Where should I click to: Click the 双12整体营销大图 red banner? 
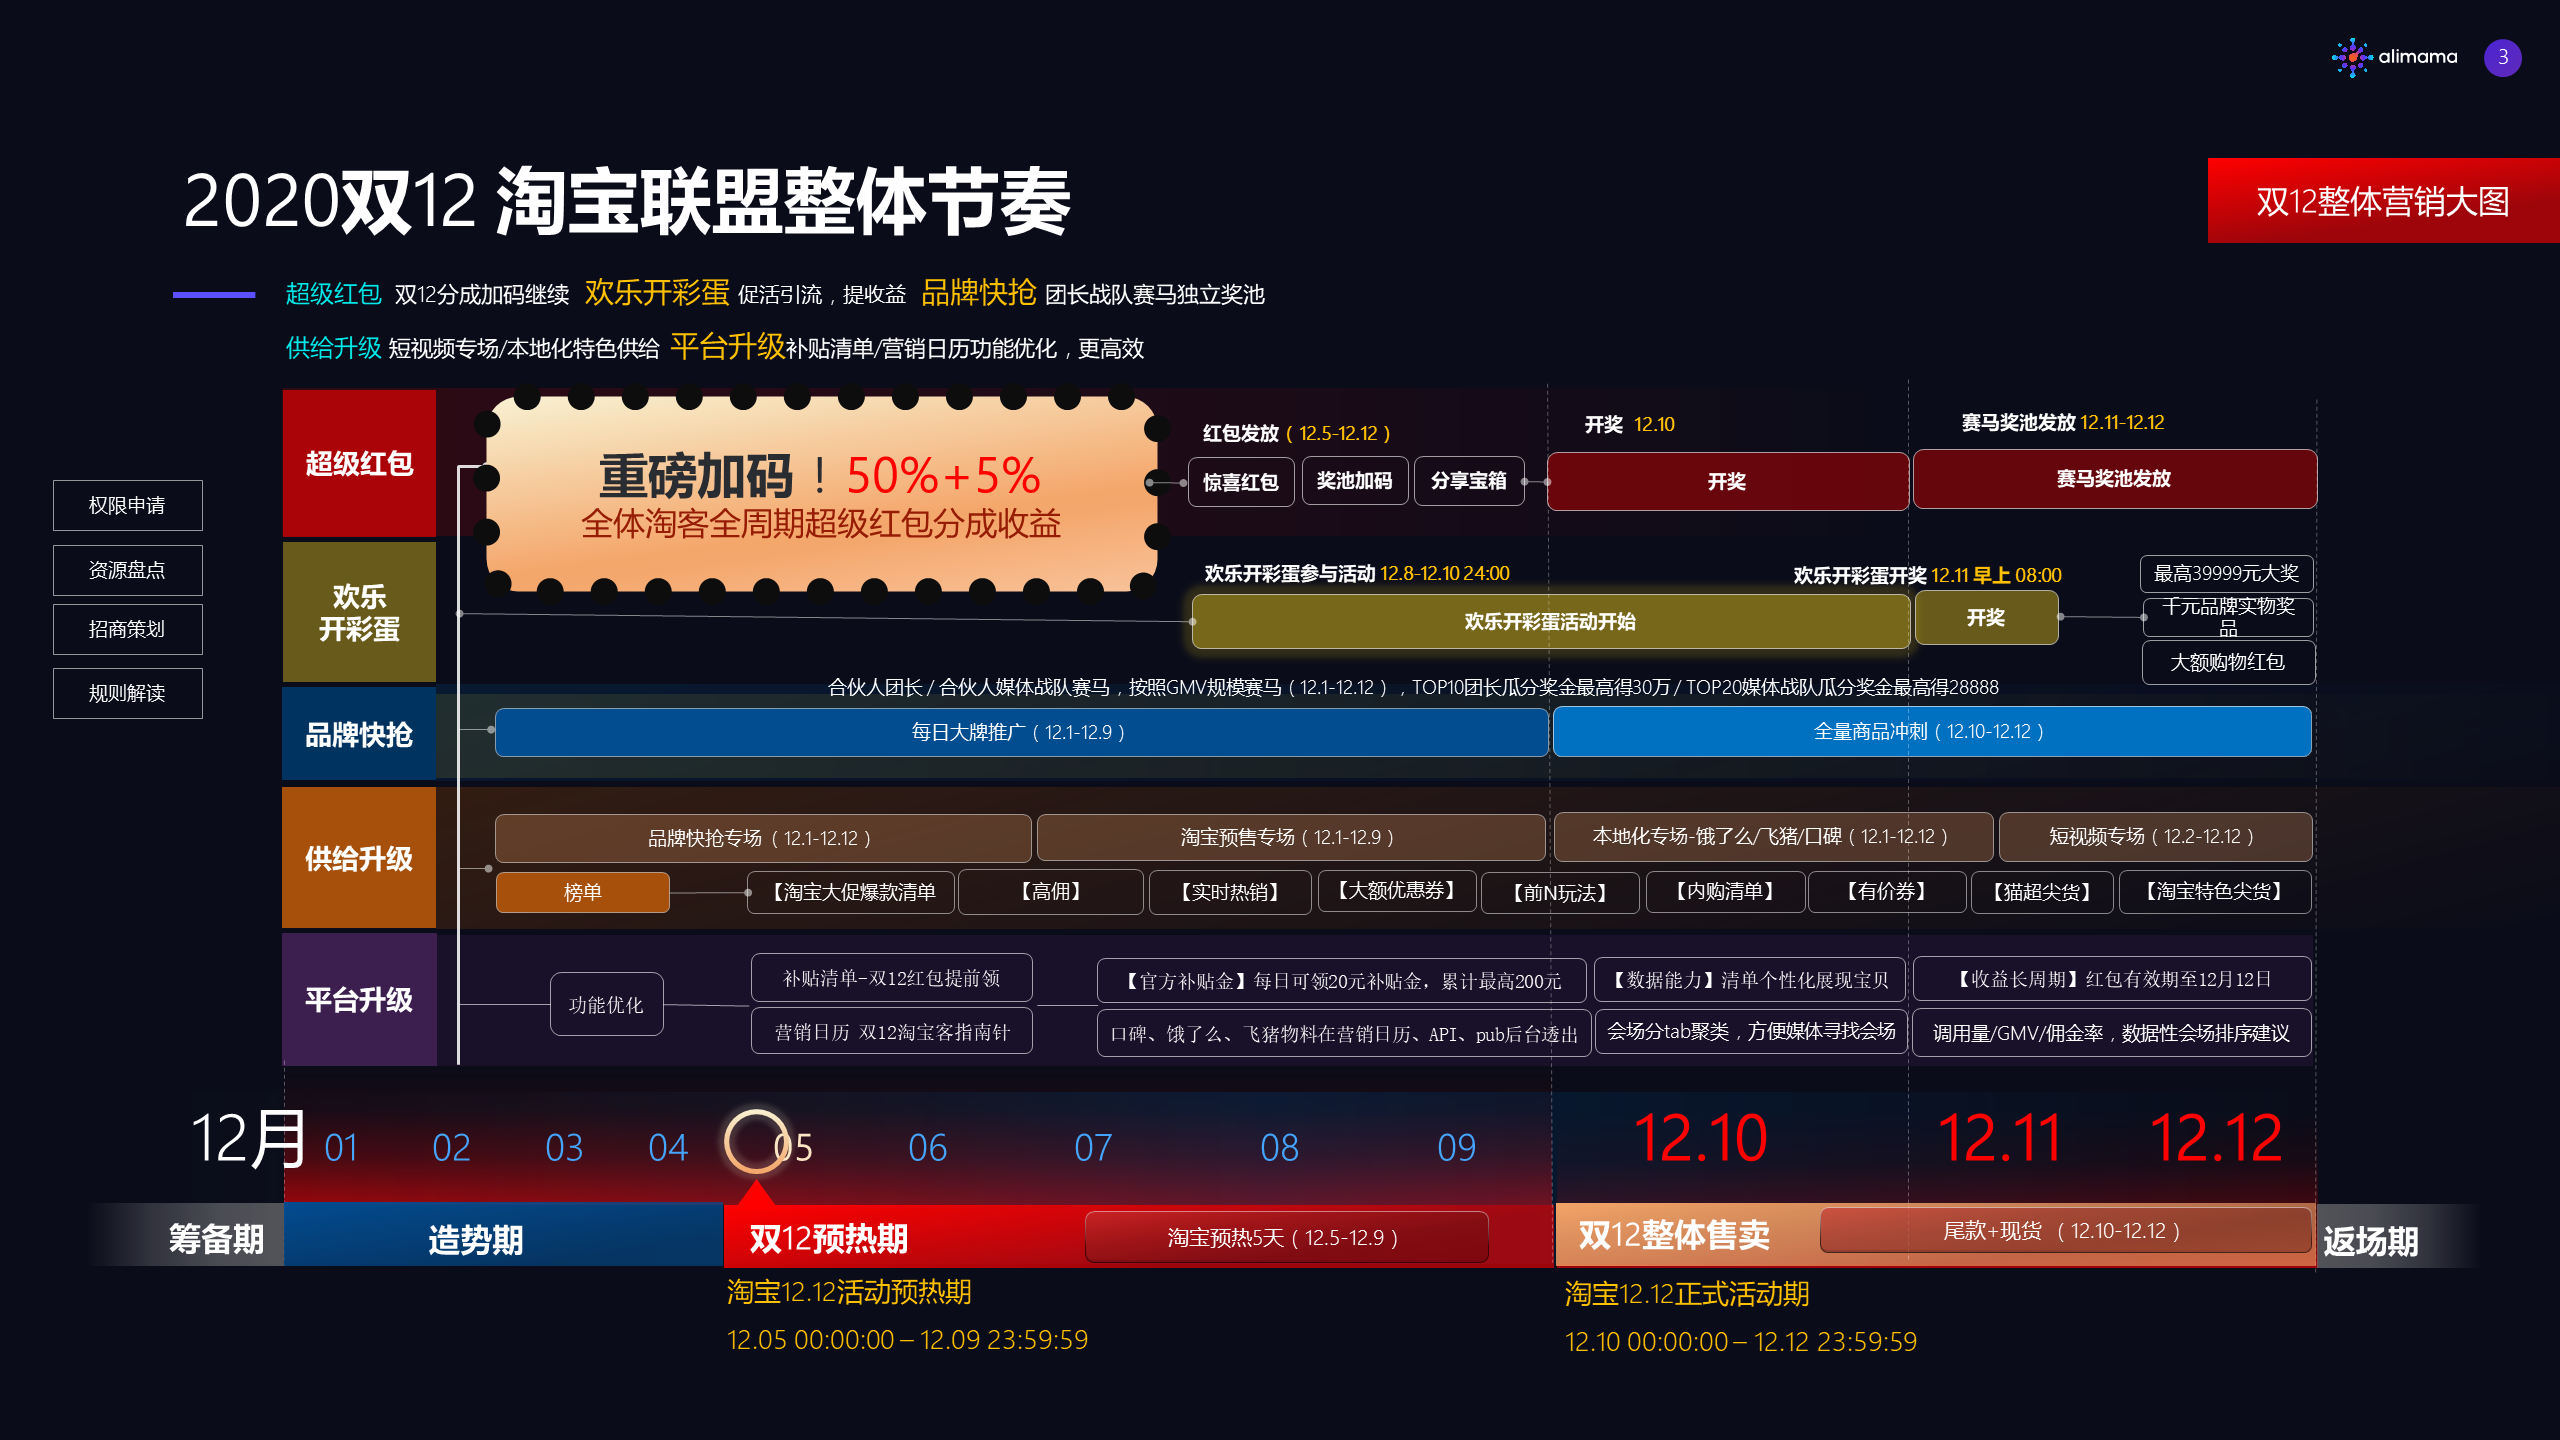coord(2383,201)
